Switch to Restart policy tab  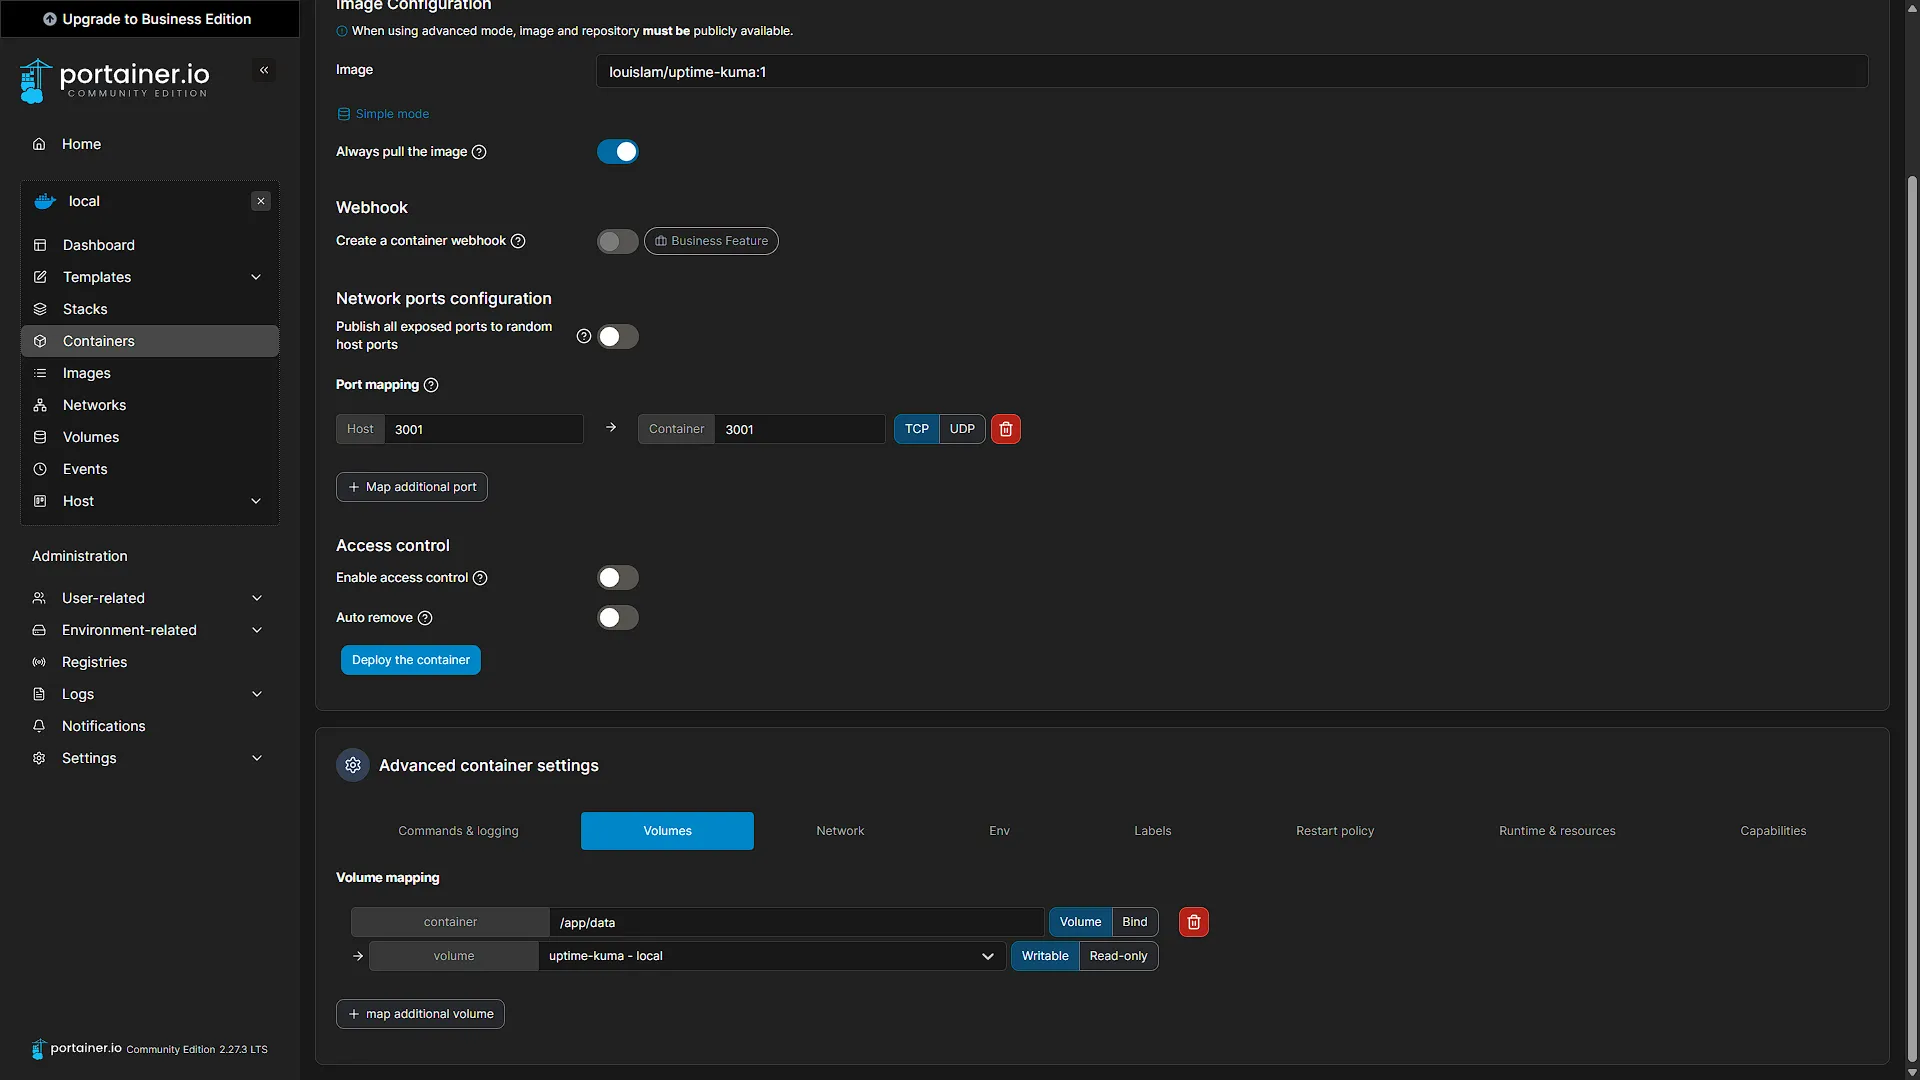1335,831
